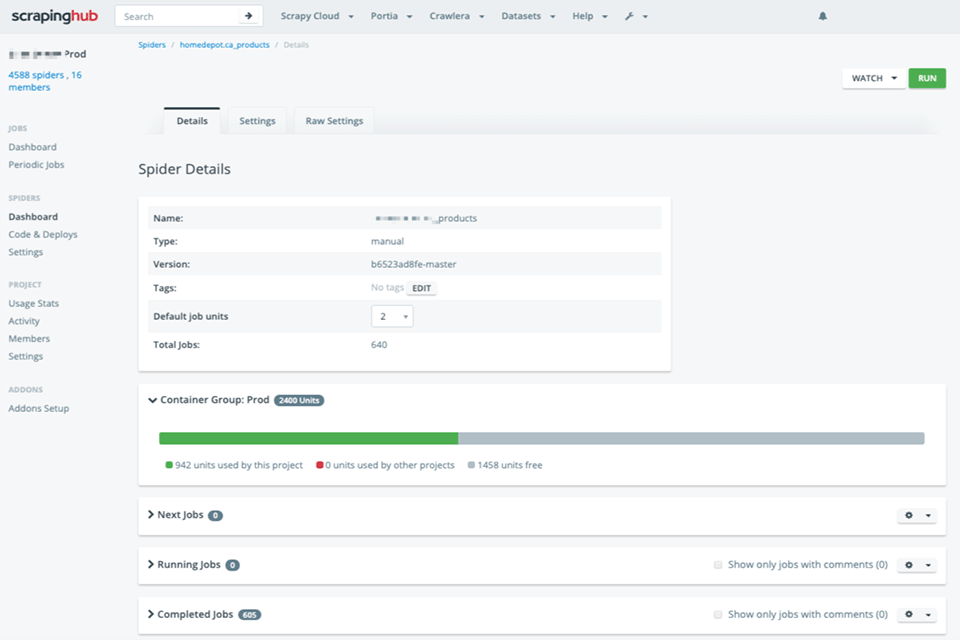The width and height of the screenshot is (960, 640).
Task: Open the Portia dropdown menu
Action: tap(391, 16)
